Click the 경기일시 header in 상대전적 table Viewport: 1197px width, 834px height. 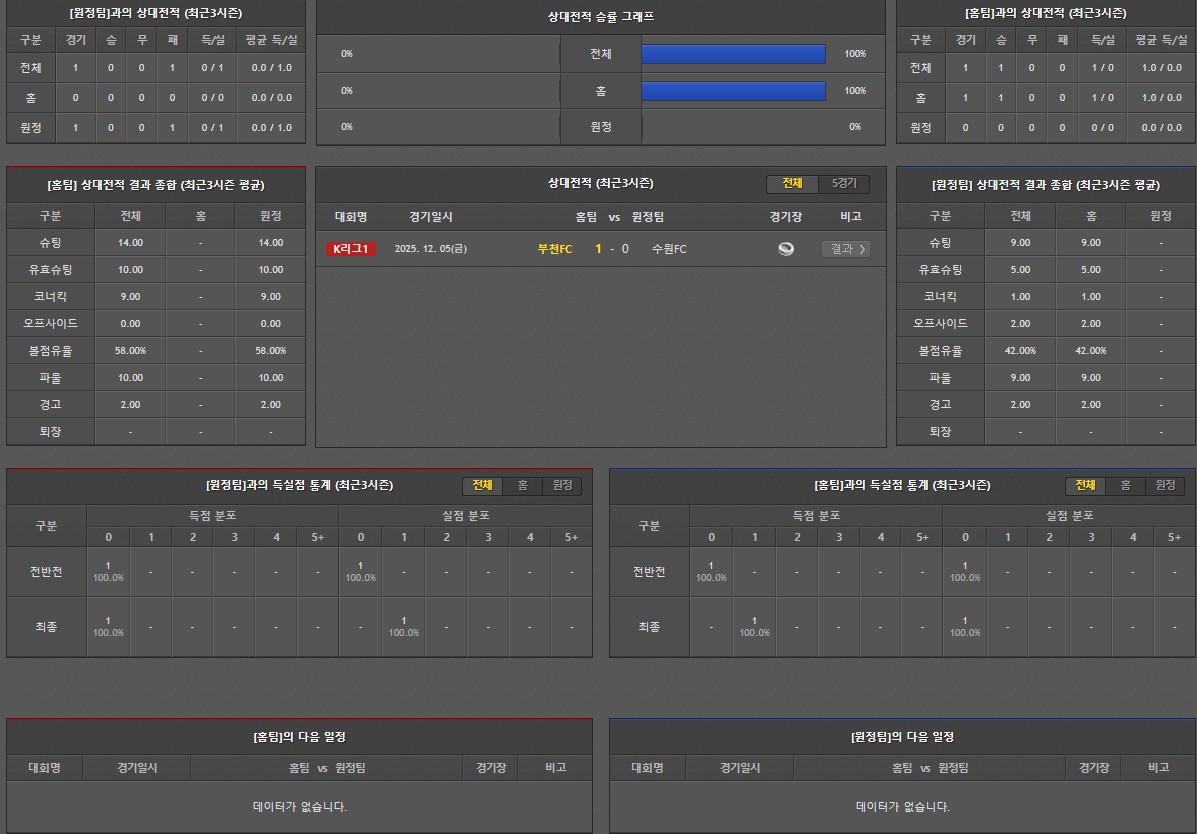(430, 217)
